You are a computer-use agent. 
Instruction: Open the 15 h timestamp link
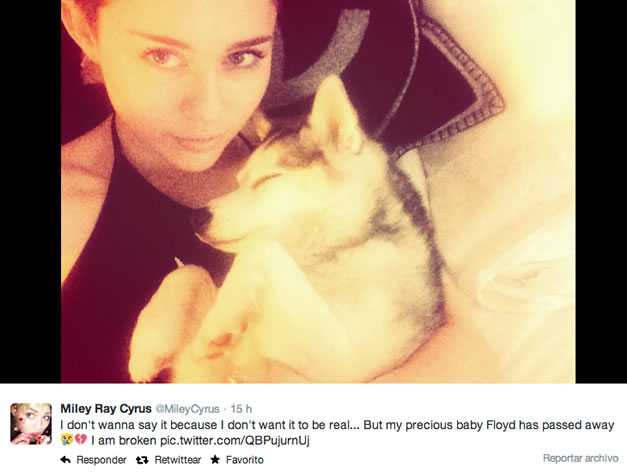(x=241, y=409)
